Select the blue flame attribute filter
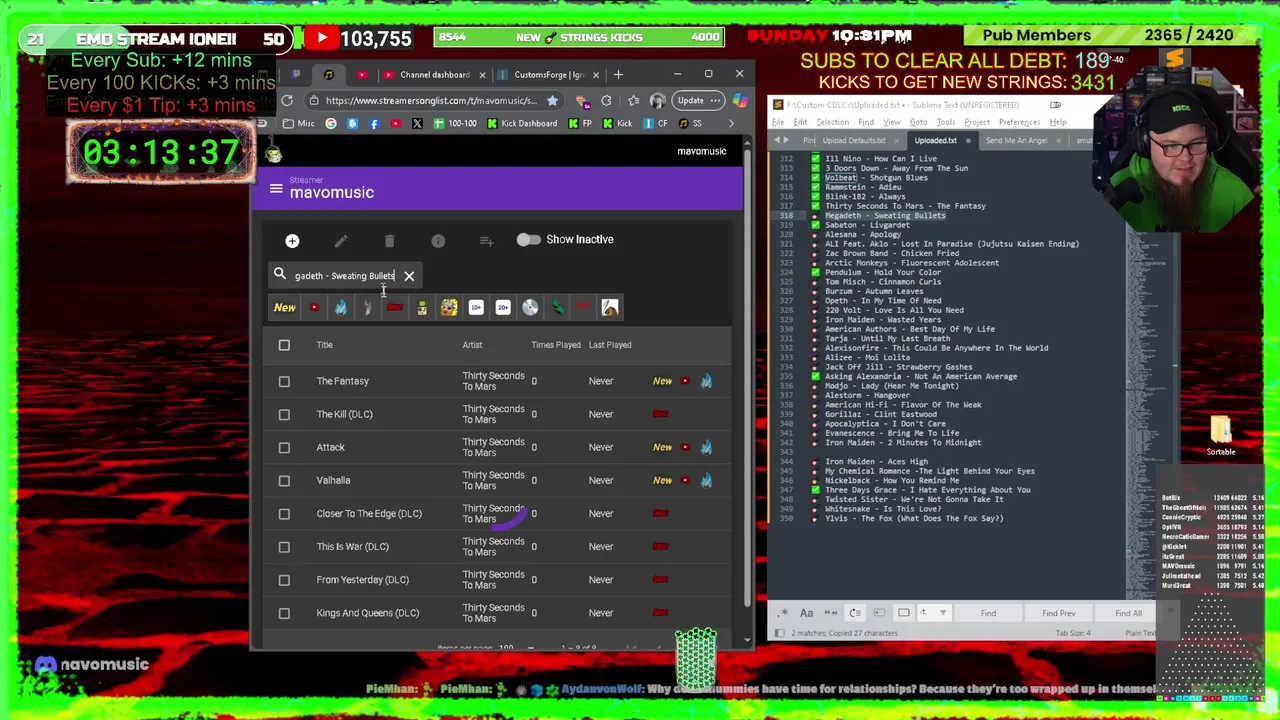This screenshot has width=1280, height=720. (341, 308)
